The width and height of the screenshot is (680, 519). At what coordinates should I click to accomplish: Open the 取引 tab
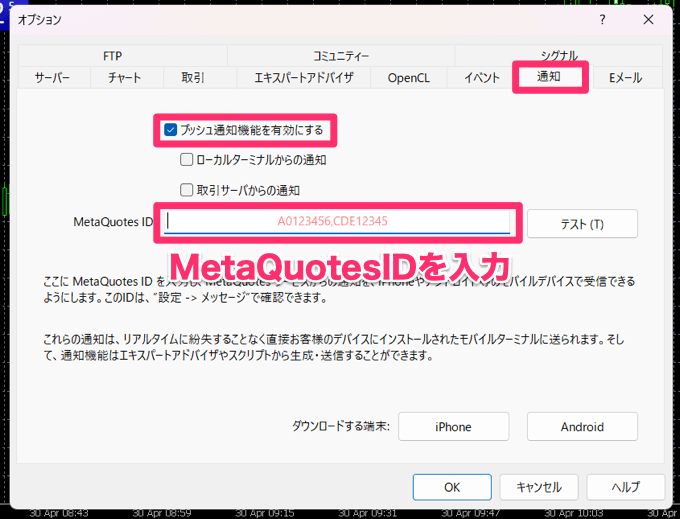(x=200, y=78)
